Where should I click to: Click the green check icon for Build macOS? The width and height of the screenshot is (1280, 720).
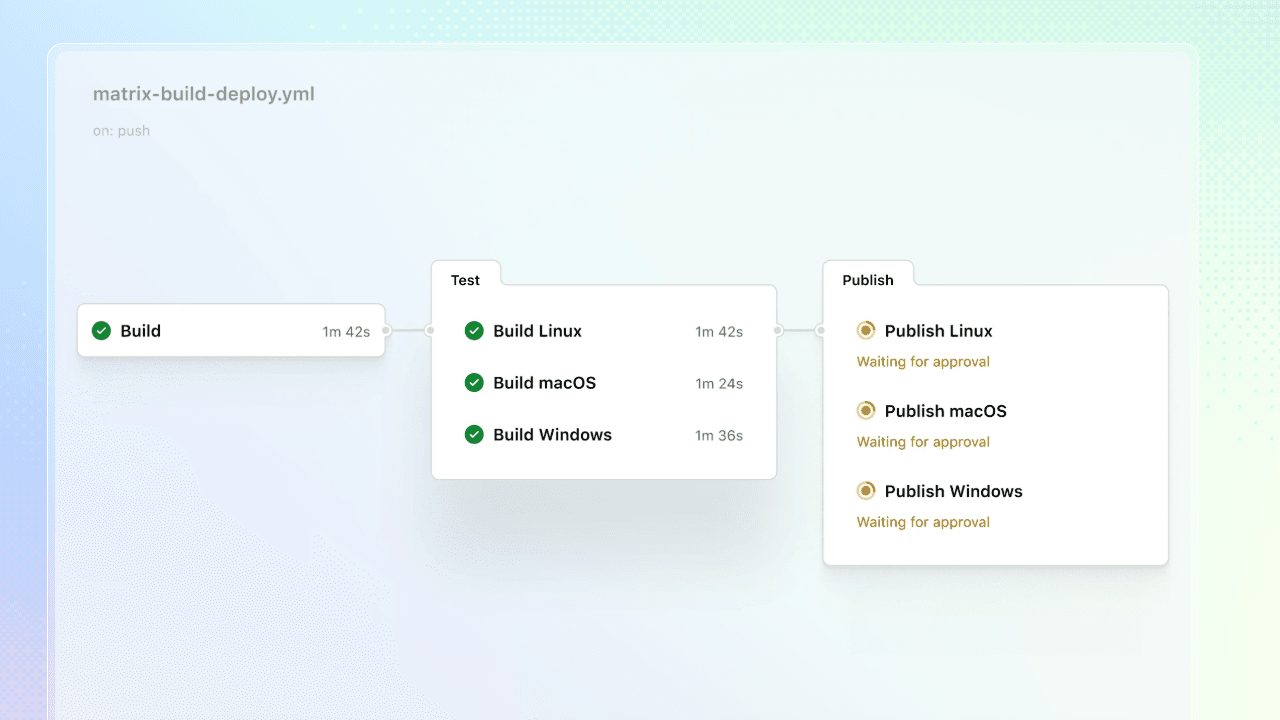pyautogui.click(x=474, y=383)
